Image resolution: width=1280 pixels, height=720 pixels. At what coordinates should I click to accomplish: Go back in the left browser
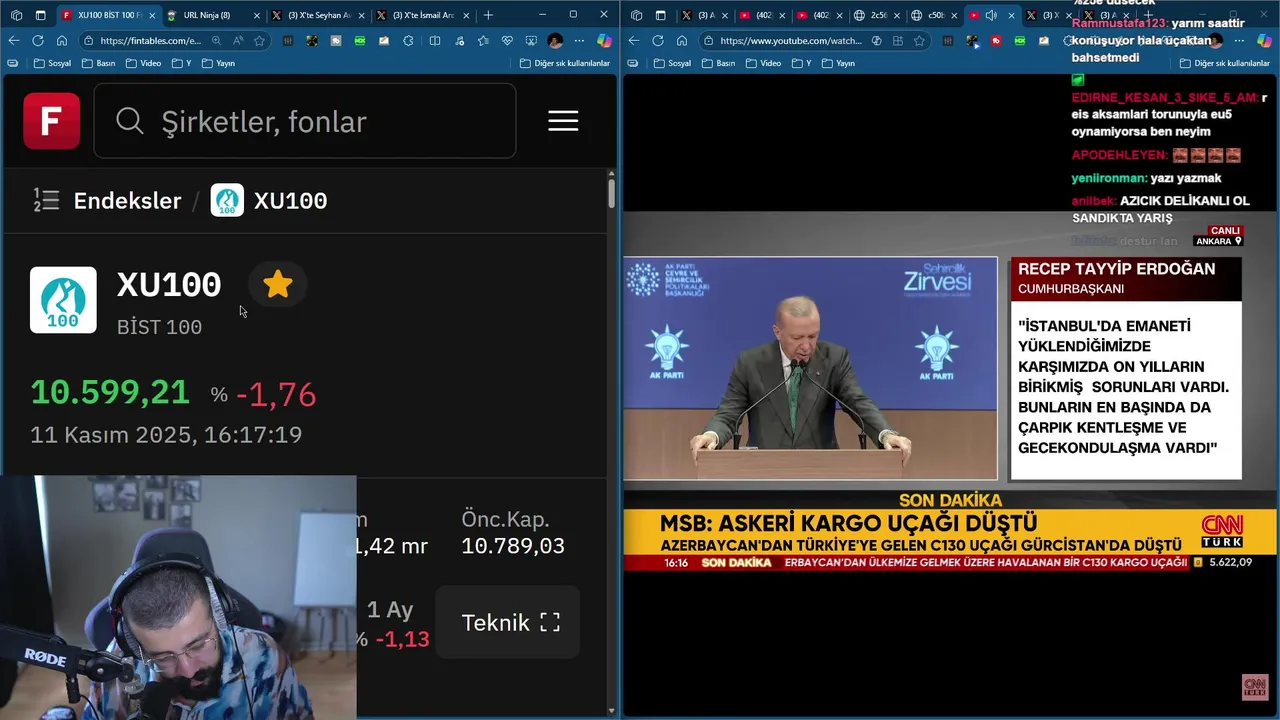tap(14, 41)
